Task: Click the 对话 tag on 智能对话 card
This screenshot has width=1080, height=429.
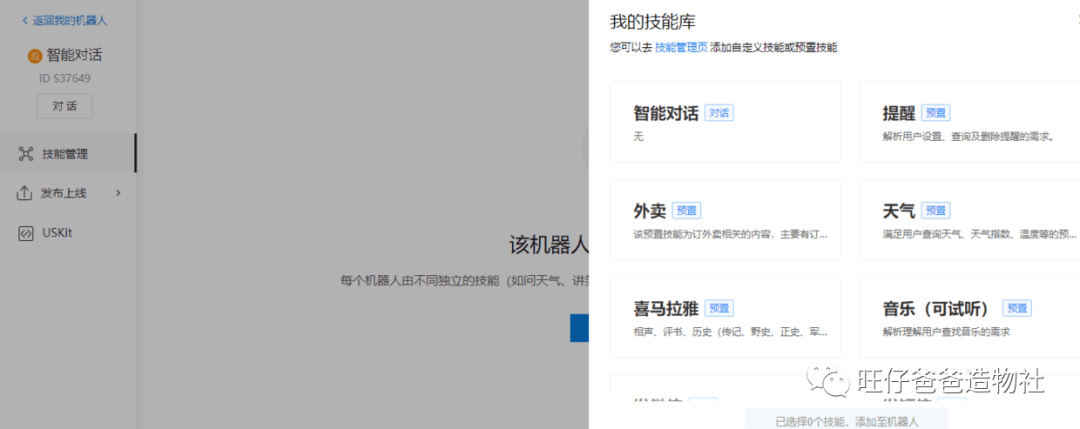Action: (x=719, y=113)
